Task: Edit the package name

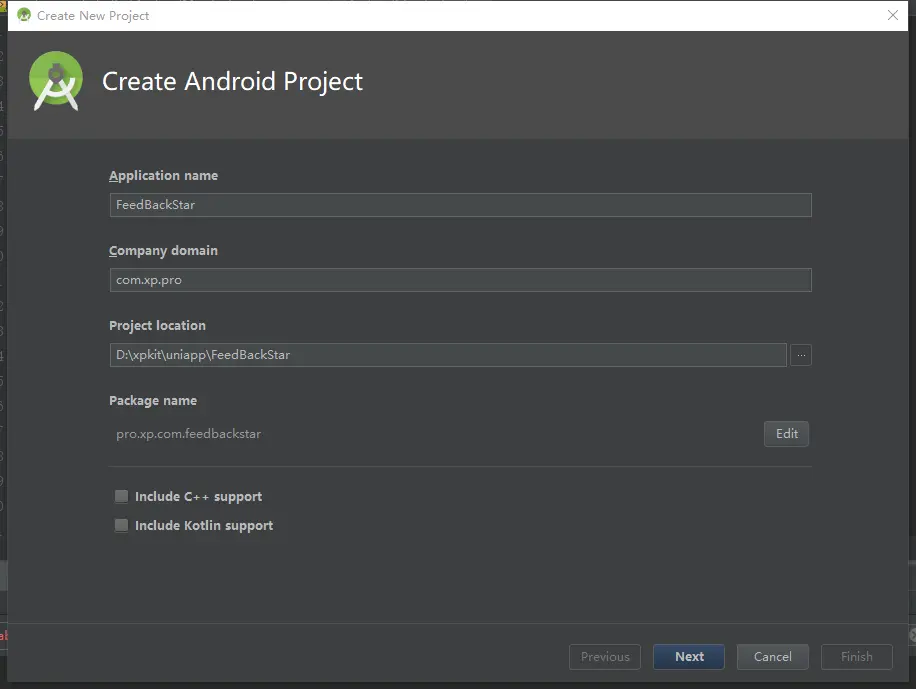Action: coord(786,434)
